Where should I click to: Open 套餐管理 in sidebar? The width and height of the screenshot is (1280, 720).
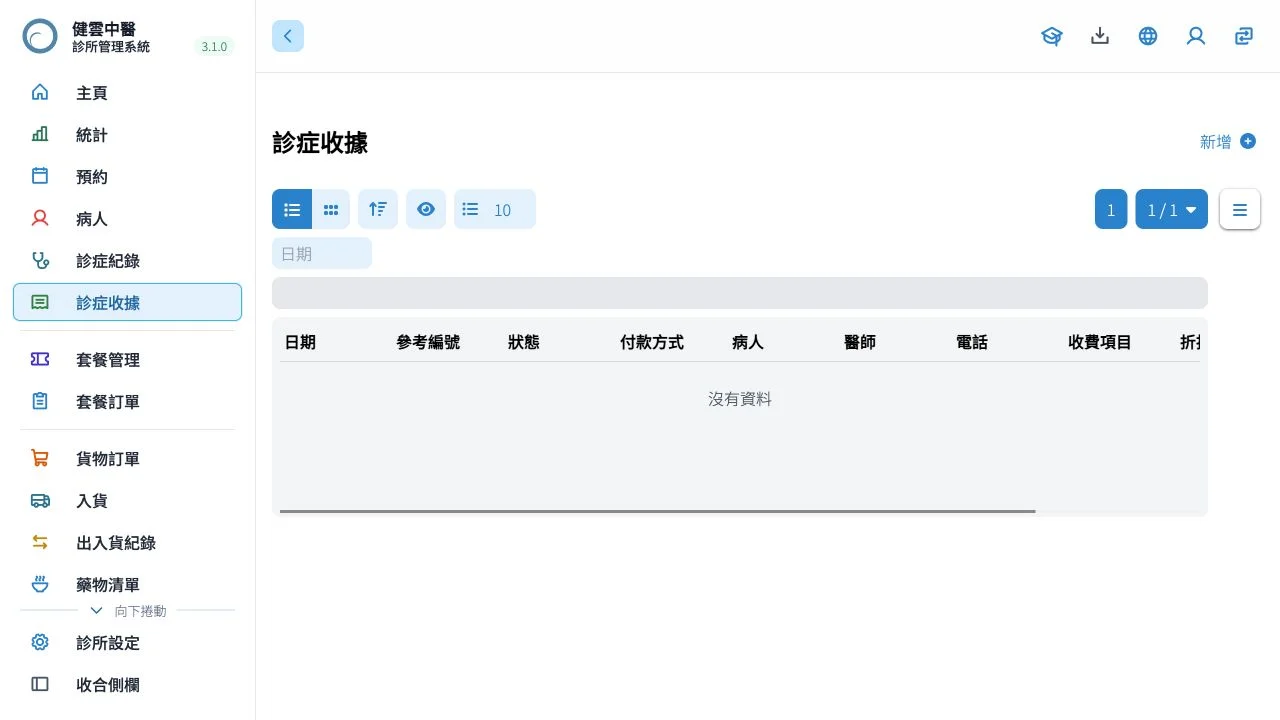(127, 360)
